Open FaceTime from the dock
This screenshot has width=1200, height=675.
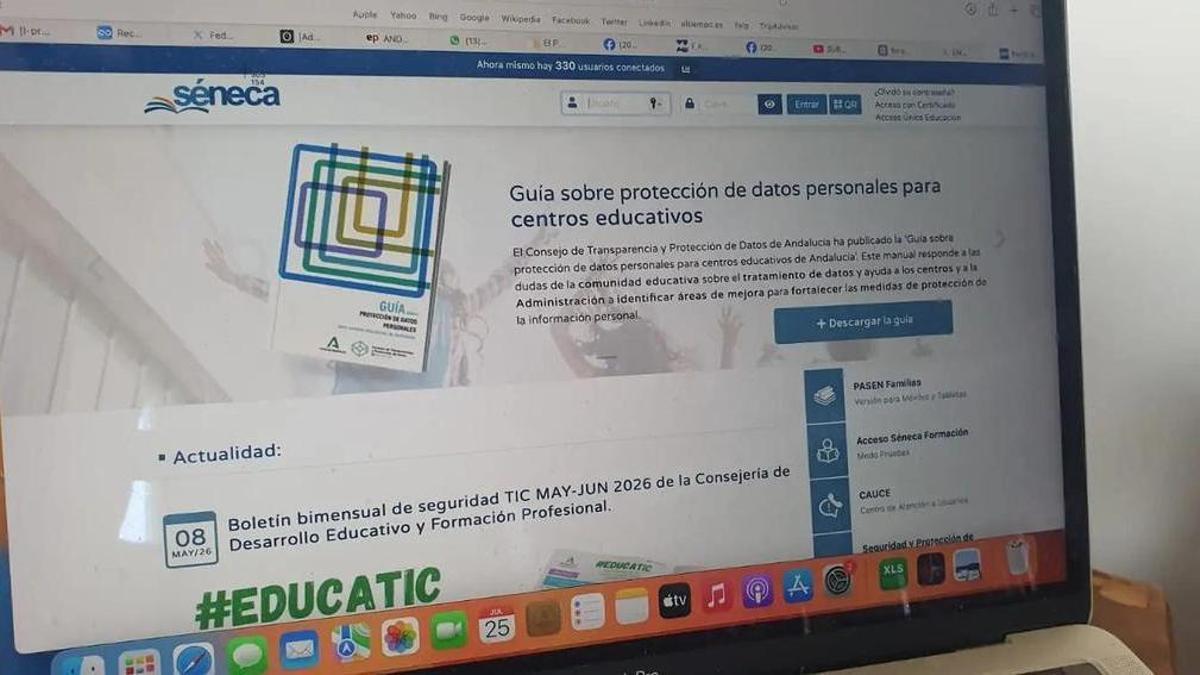click(x=449, y=630)
